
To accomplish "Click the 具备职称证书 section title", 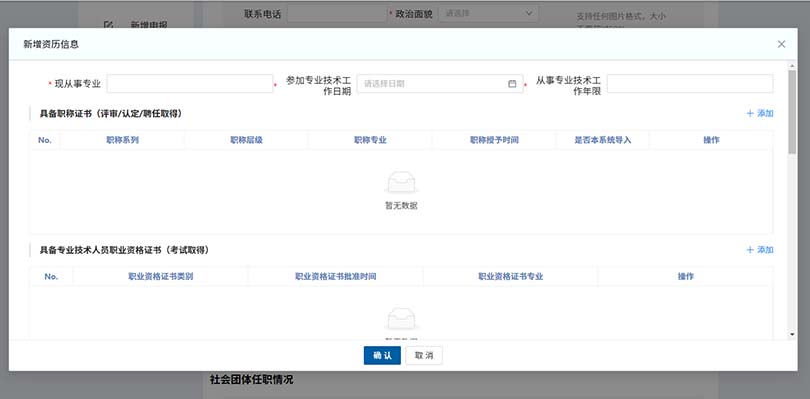I will pos(111,114).
